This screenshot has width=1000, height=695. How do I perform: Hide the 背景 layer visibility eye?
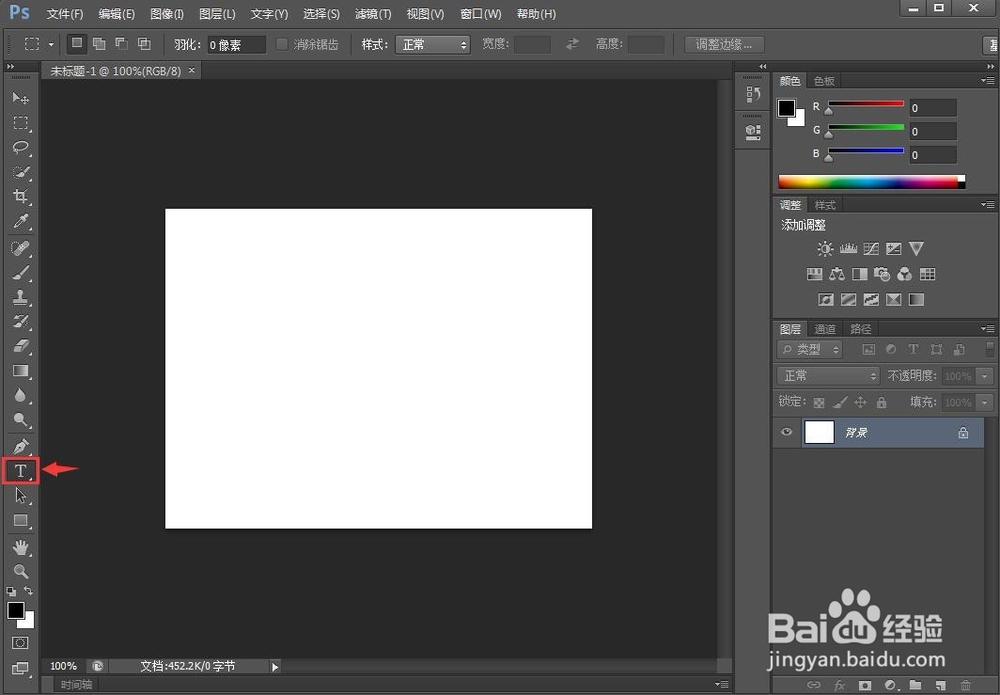click(x=786, y=432)
